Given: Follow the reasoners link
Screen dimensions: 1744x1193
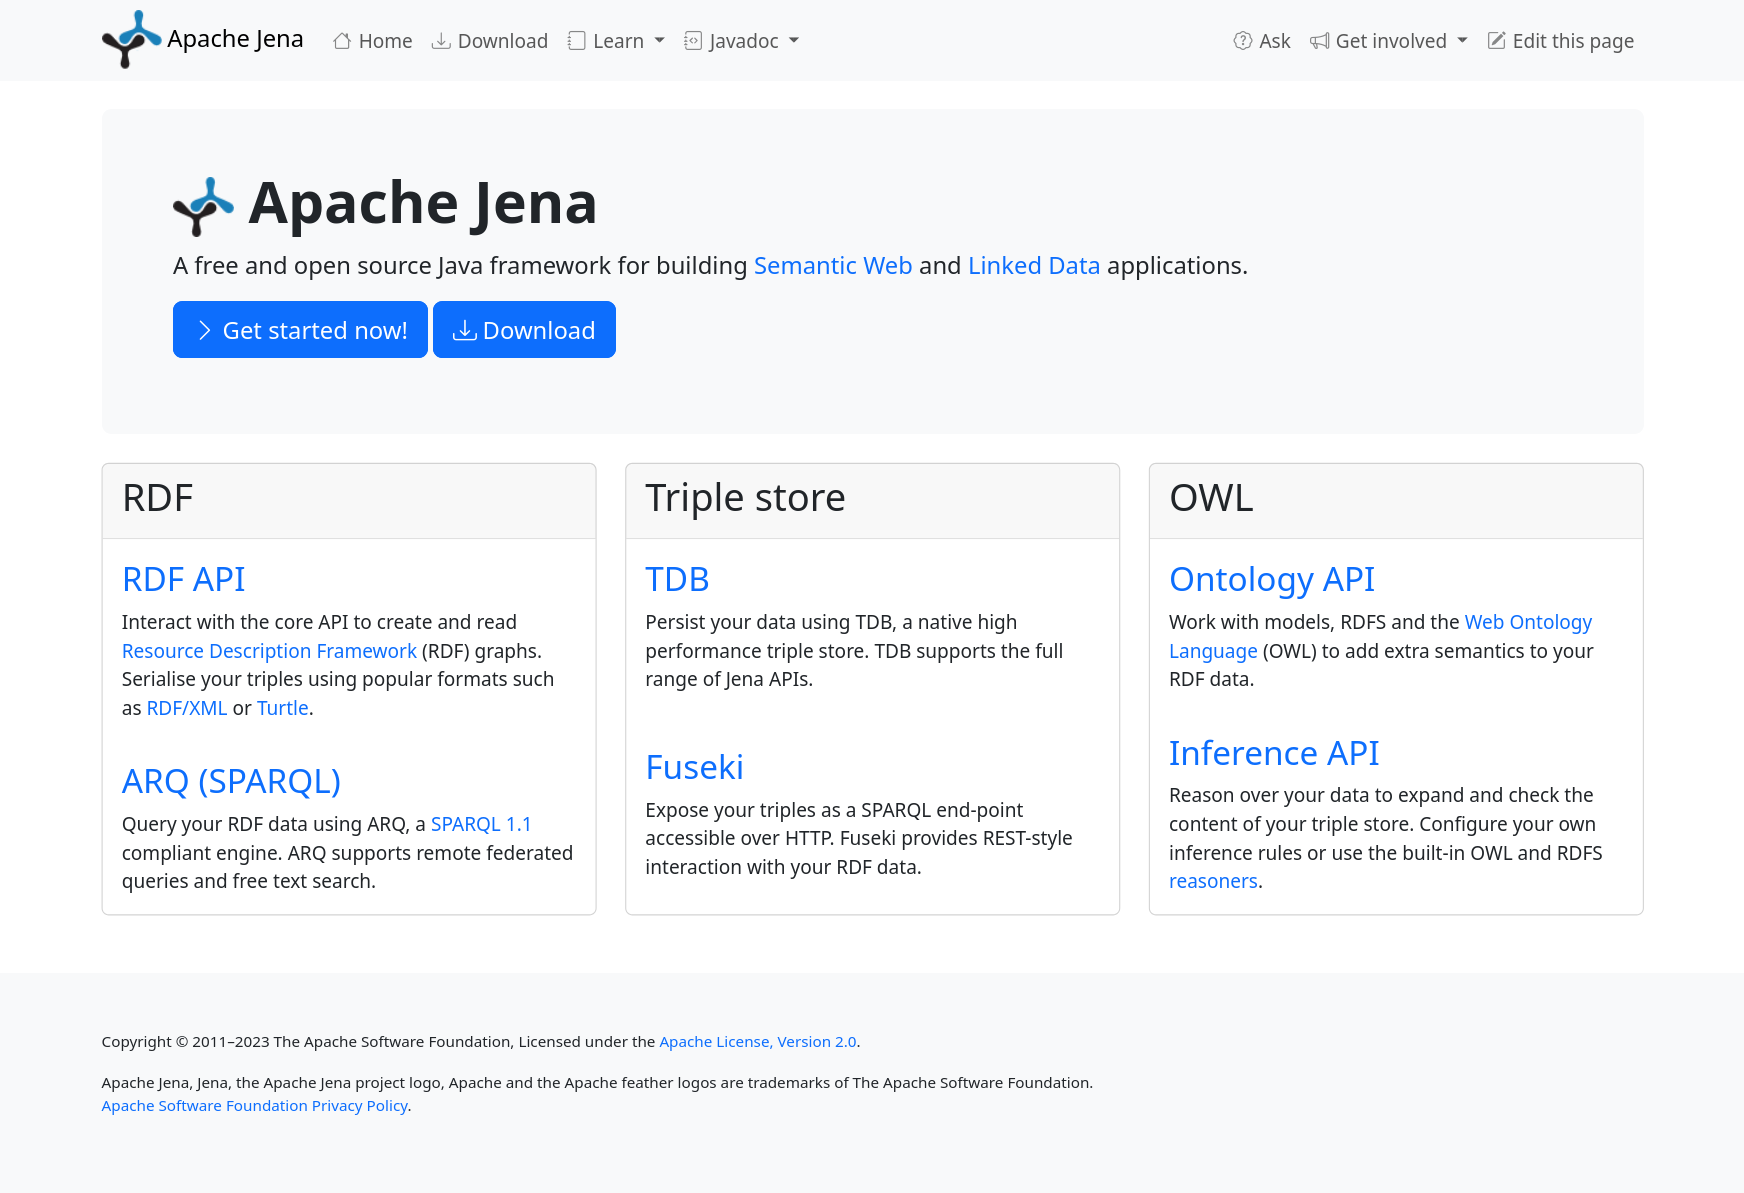Looking at the screenshot, I should tap(1213, 881).
